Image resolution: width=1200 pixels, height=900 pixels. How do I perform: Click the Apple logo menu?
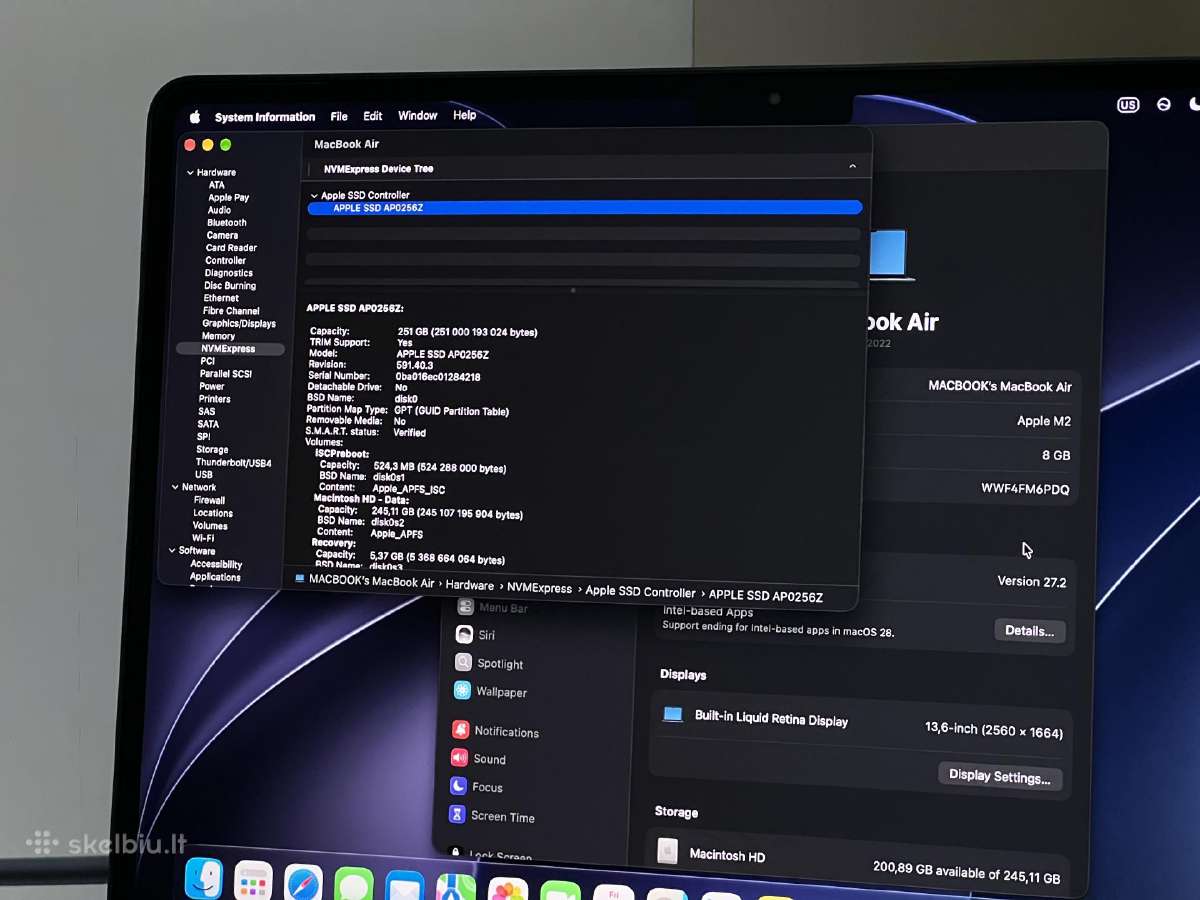tap(195, 117)
